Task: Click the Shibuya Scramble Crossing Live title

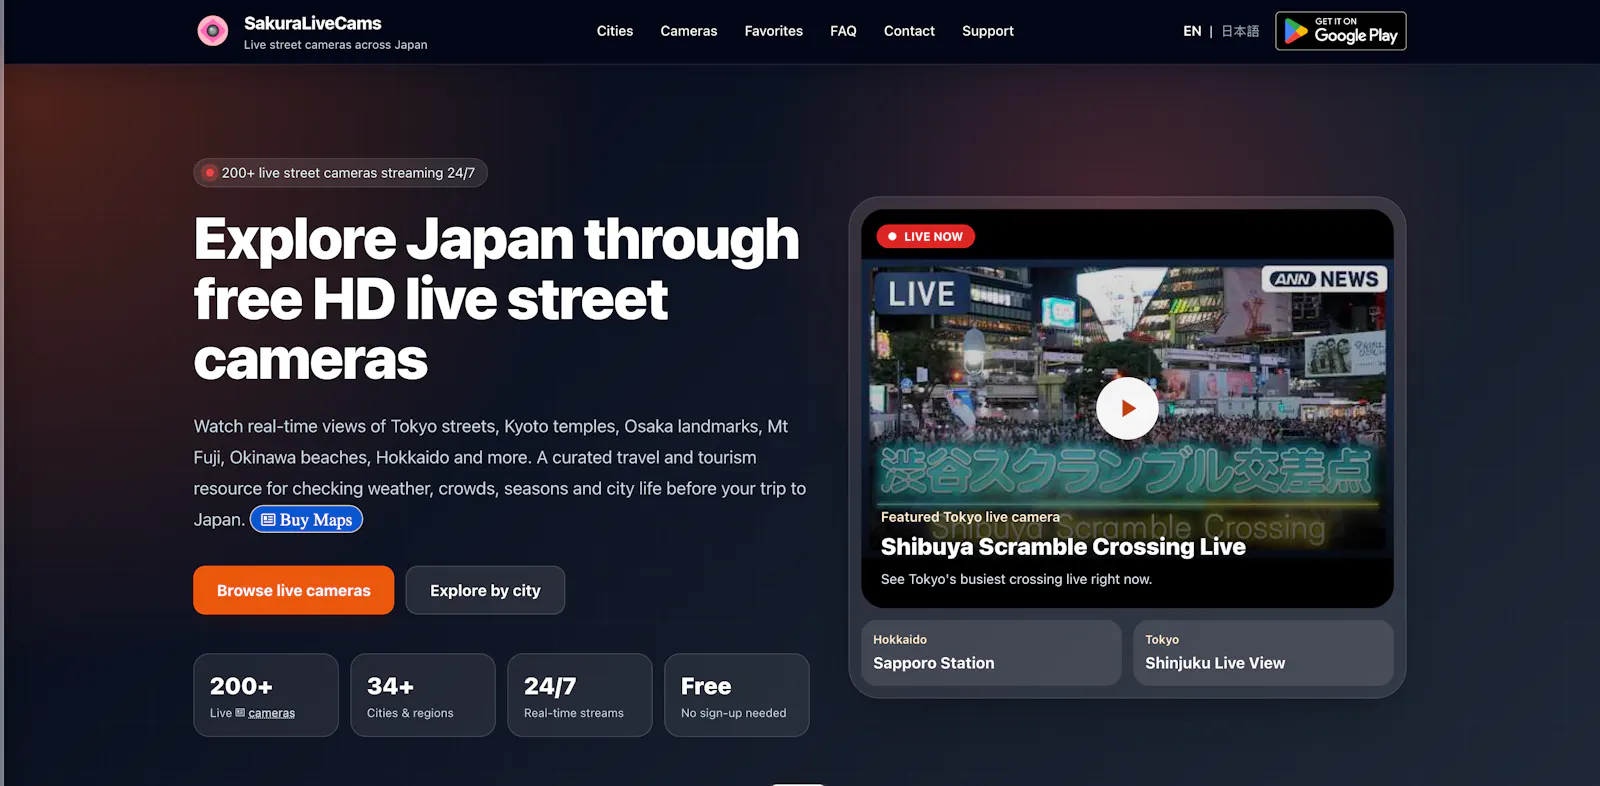Action: [1063, 547]
